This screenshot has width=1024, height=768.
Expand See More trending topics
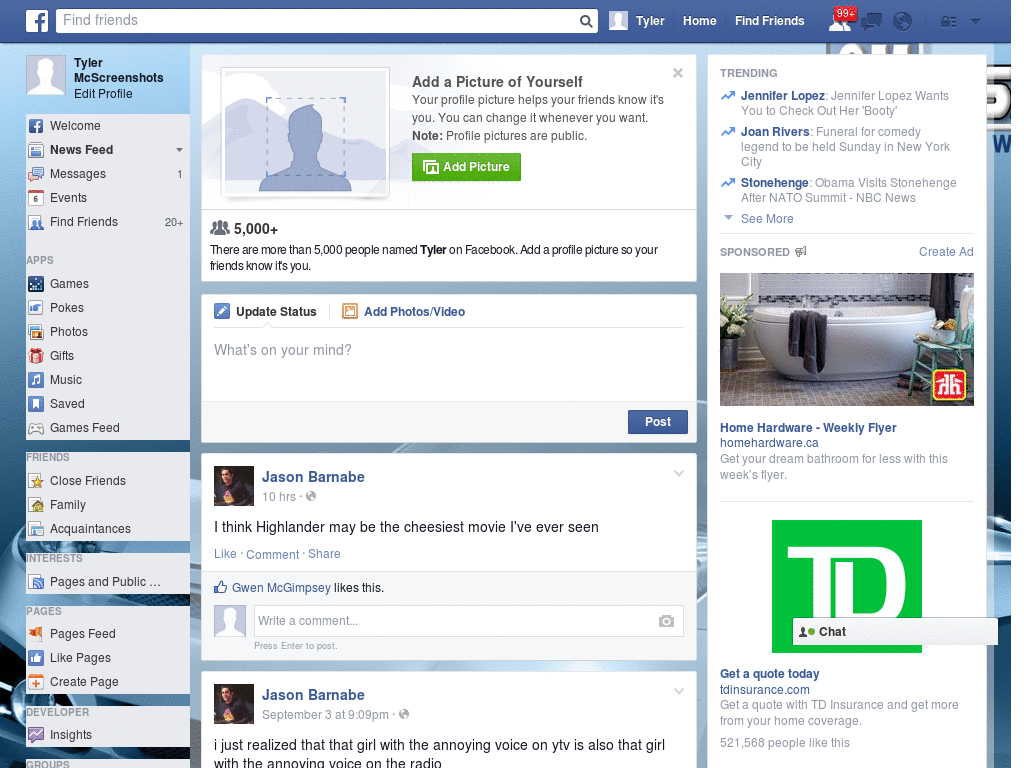(767, 219)
